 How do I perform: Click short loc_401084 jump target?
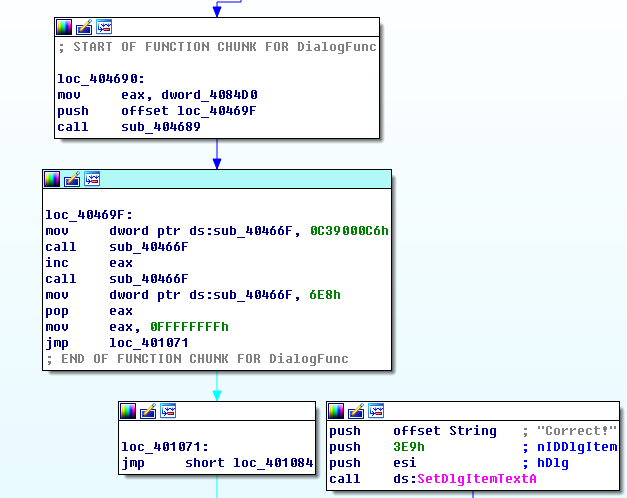click(x=249, y=463)
